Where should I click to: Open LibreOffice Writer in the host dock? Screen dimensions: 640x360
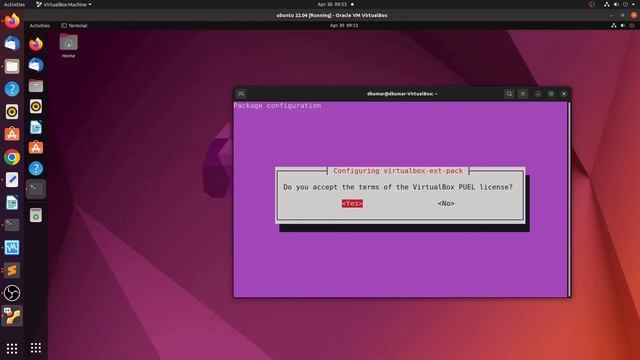(x=12, y=202)
